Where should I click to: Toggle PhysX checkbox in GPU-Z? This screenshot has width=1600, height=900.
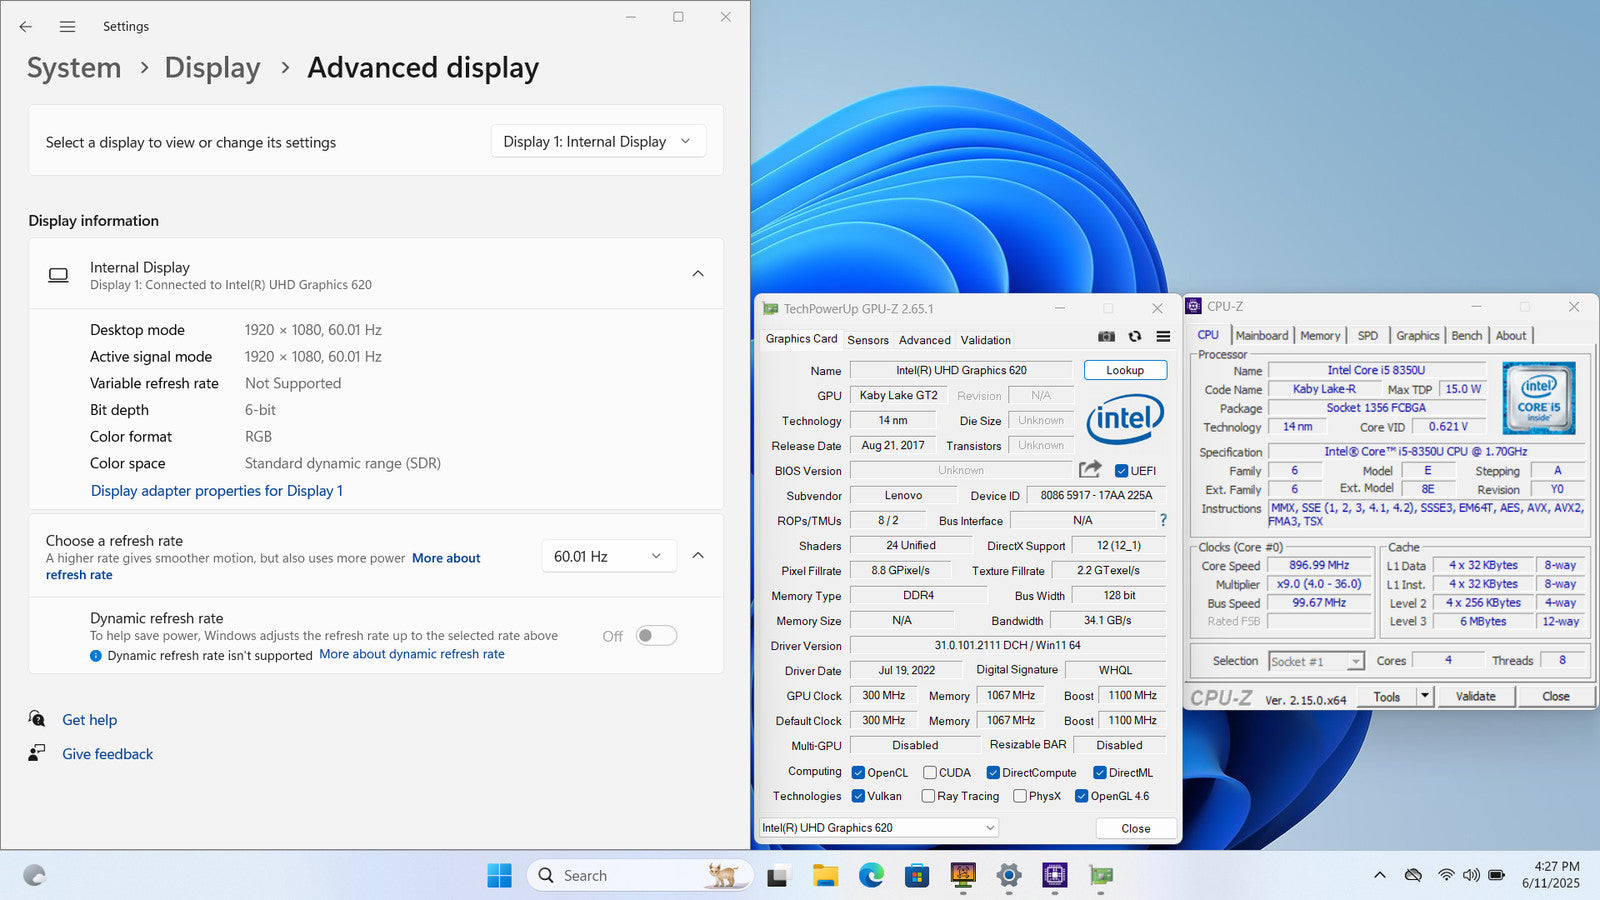pos(1020,796)
